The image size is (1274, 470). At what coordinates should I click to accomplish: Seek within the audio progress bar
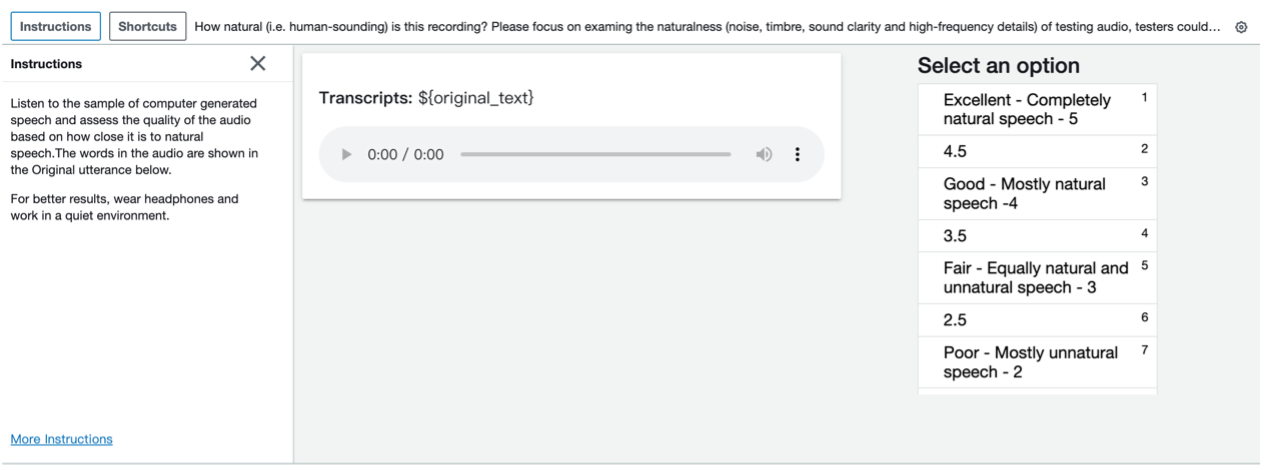point(596,155)
